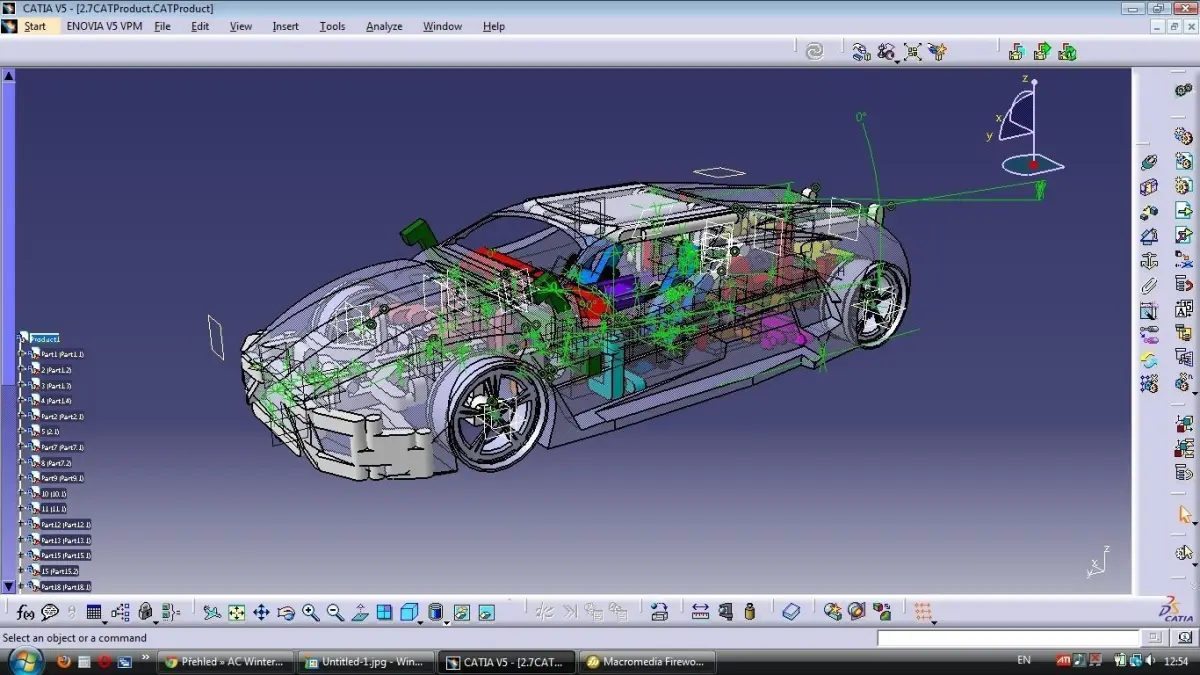
Task: Click the Select arrow tool in right toolbar
Action: click(1184, 515)
